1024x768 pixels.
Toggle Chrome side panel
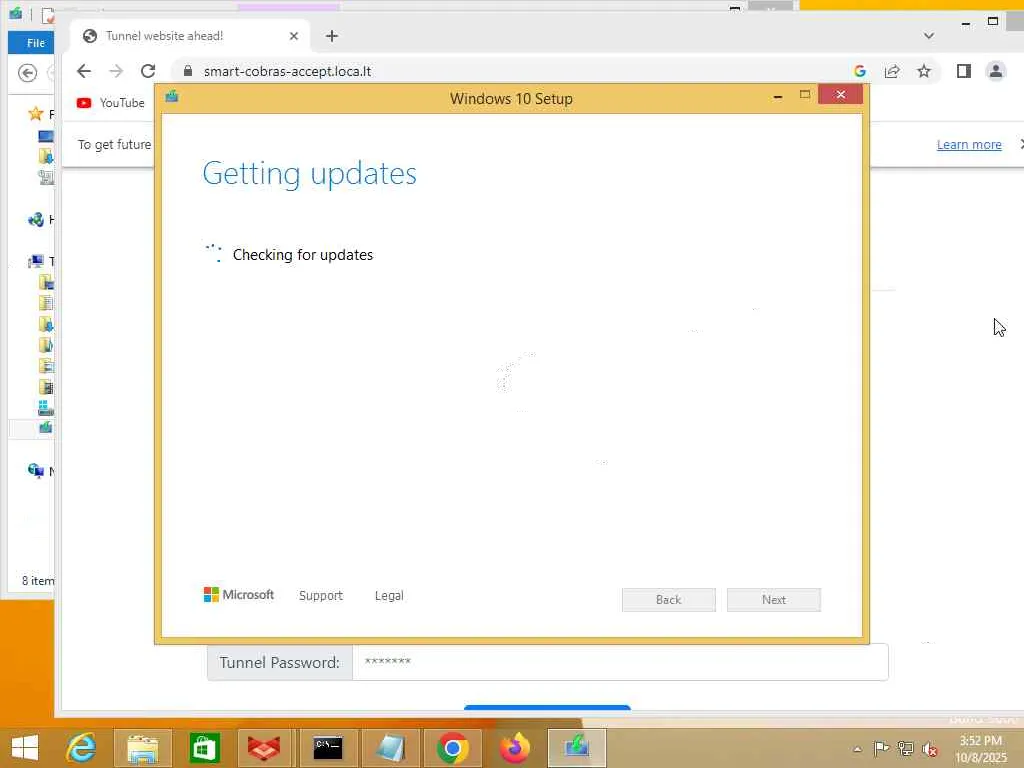tap(964, 71)
